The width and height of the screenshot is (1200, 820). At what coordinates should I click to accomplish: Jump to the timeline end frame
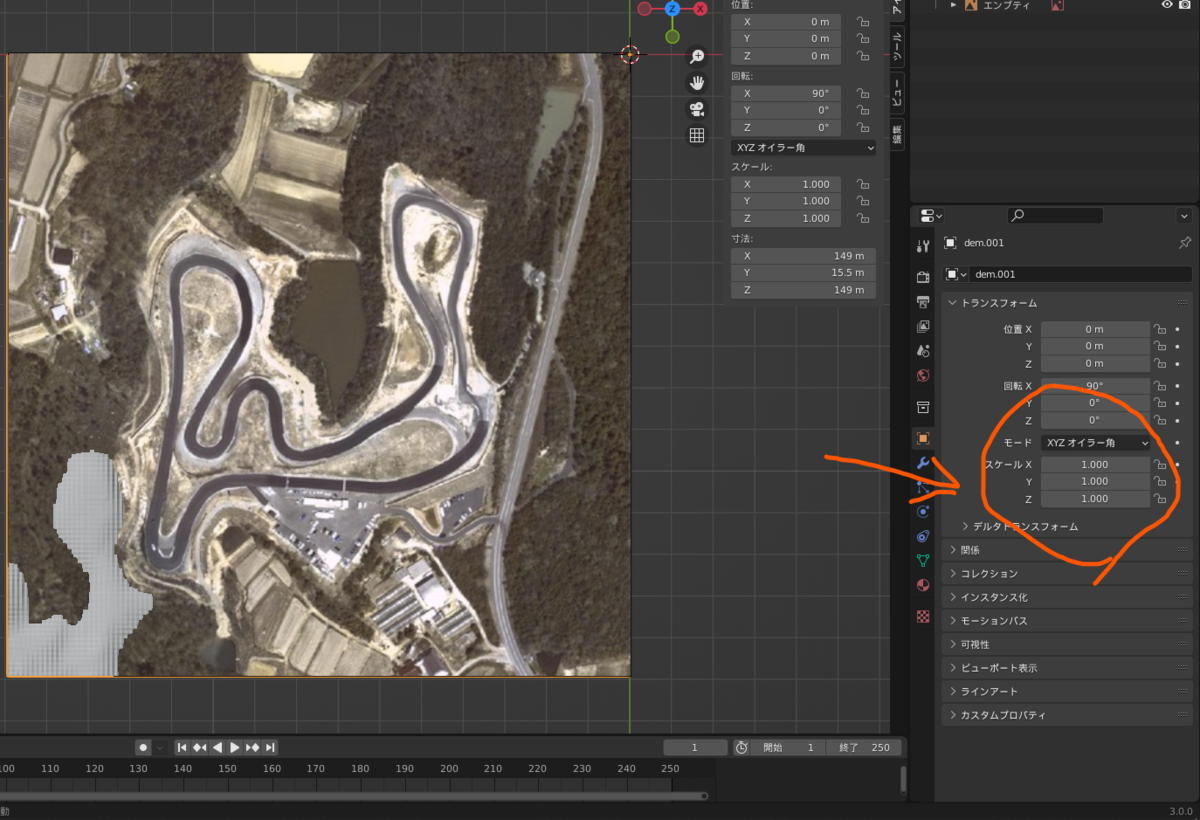coord(270,747)
